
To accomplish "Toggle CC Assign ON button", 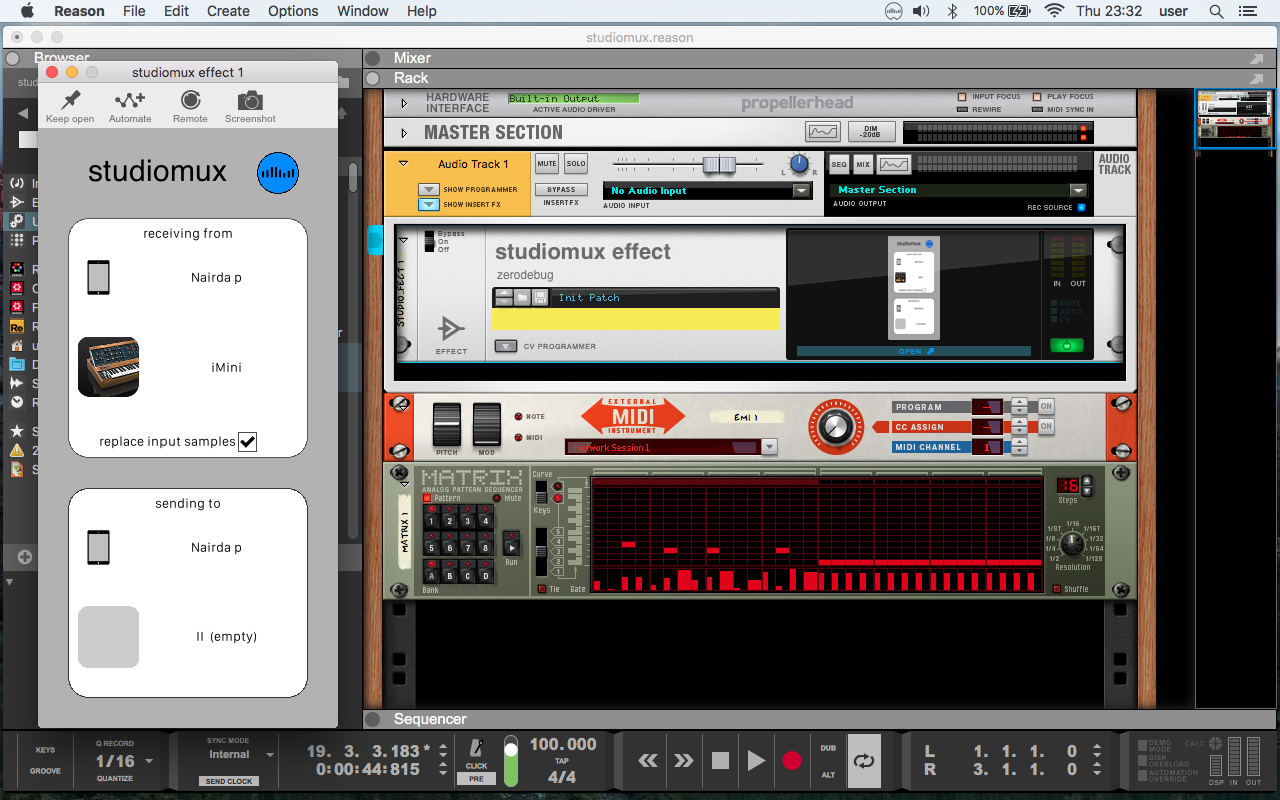I will pyautogui.click(x=1046, y=427).
